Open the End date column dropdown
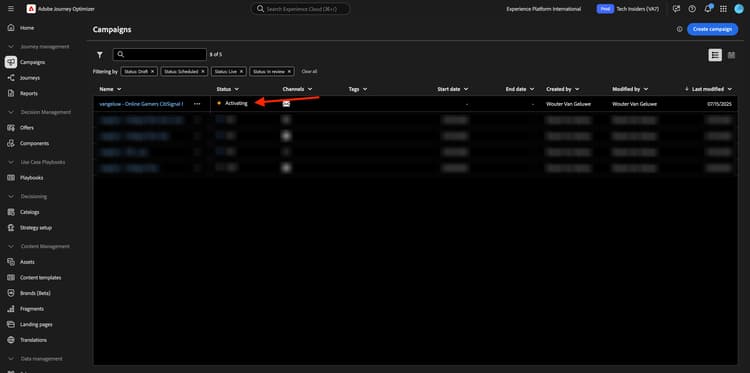Viewport: 750px width, 373px height. [x=532, y=89]
